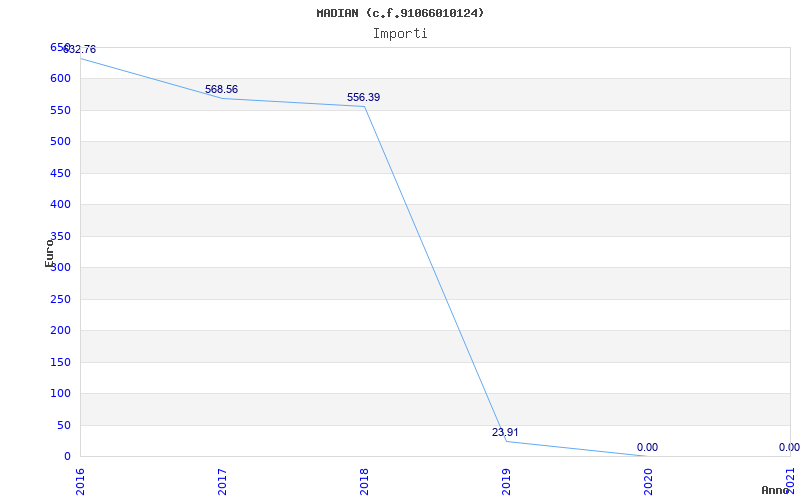Click the 2021 x-axis year label
This screenshot has width=800, height=500.
pyautogui.click(x=790, y=482)
